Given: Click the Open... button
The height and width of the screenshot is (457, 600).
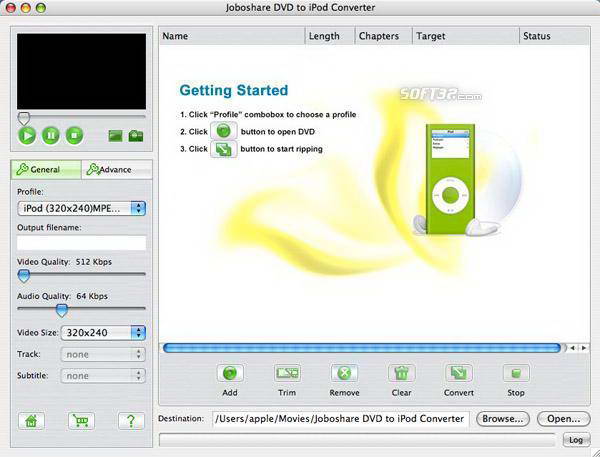Looking at the screenshot, I should (564, 419).
